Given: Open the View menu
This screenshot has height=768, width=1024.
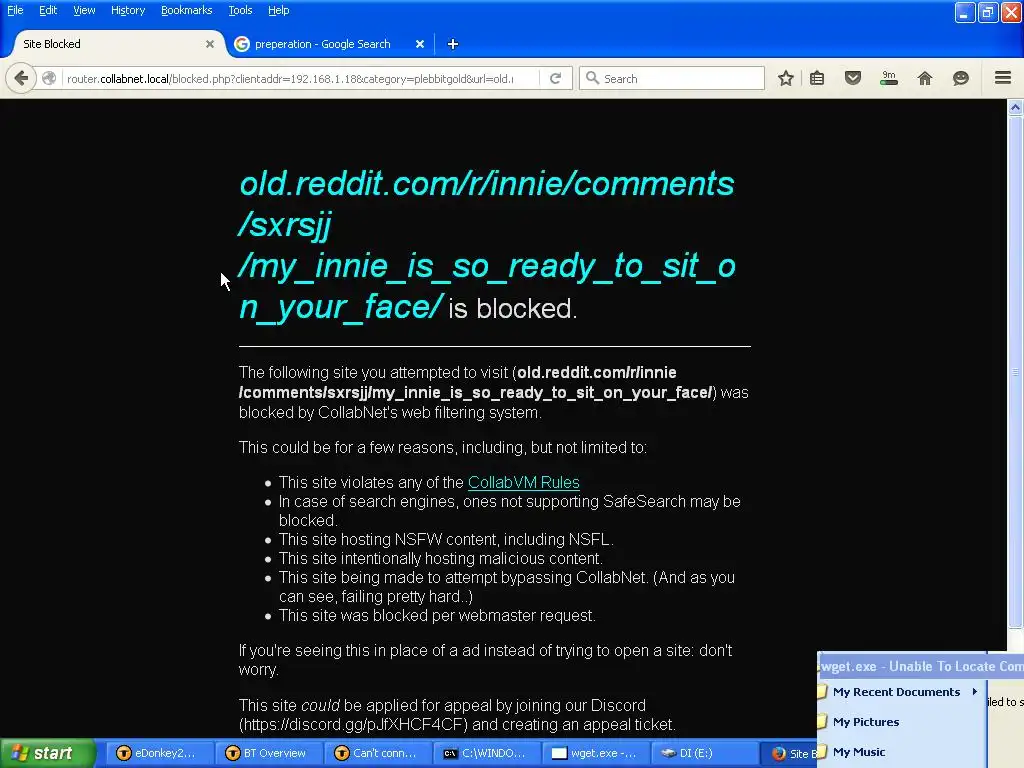Looking at the screenshot, I should 84,10.
